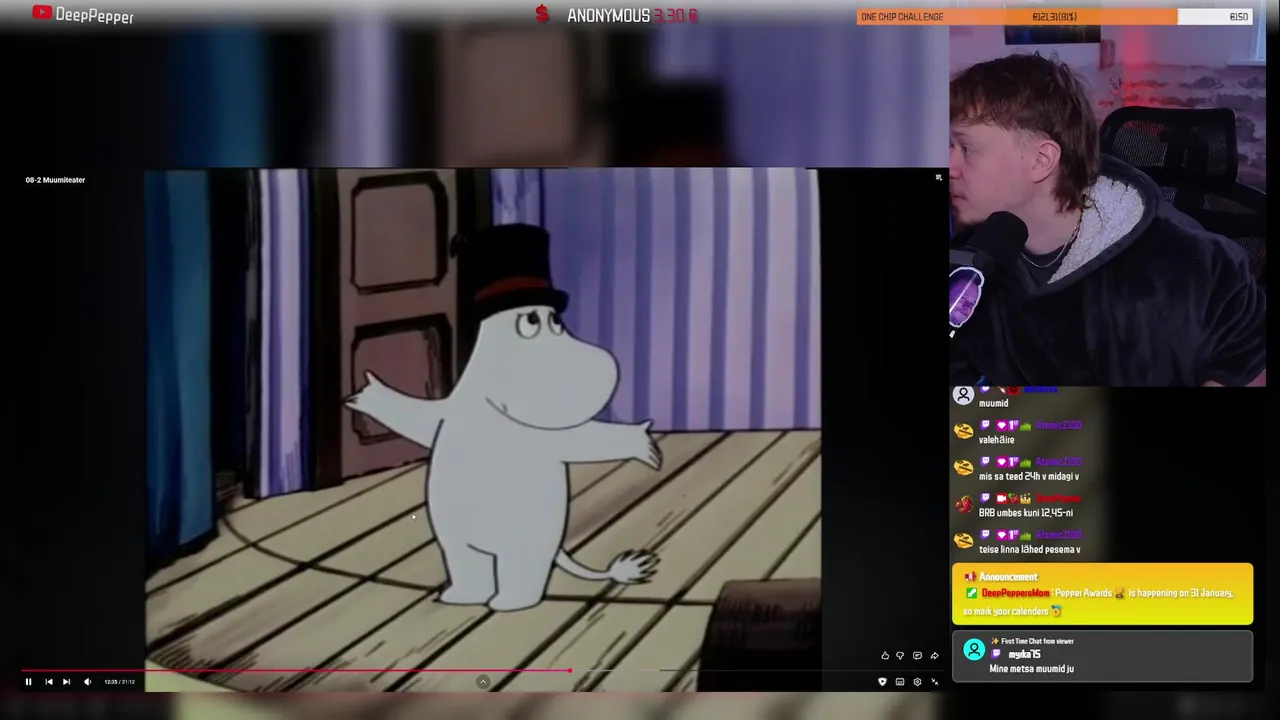Click chat message 'BRB umbes kuni 12.45-ni'
1280x720 pixels.
pyautogui.click(x=1025, y=513)
